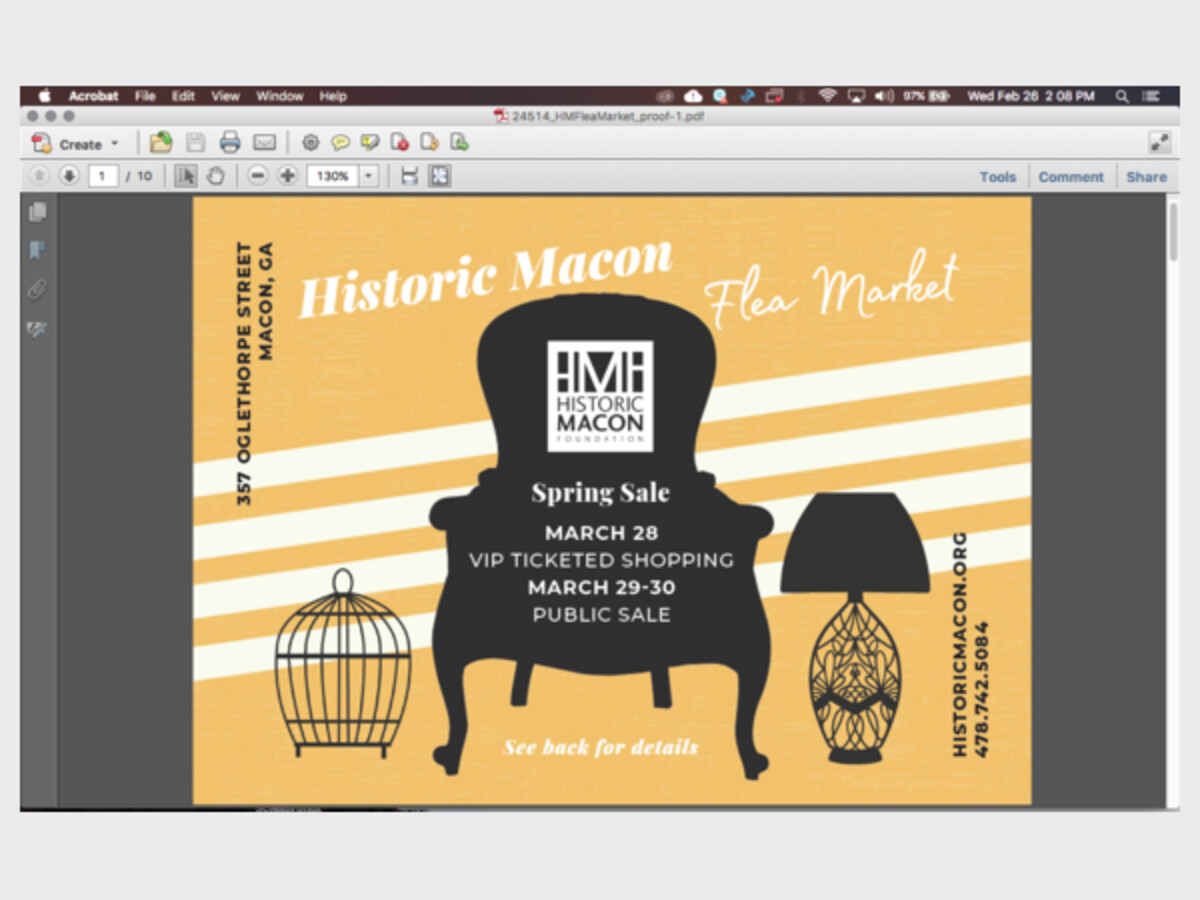Expand the Create dropdown arrow
This screenshot has height=900, width=1200.
pyautogui.click(x=114, y=144)
